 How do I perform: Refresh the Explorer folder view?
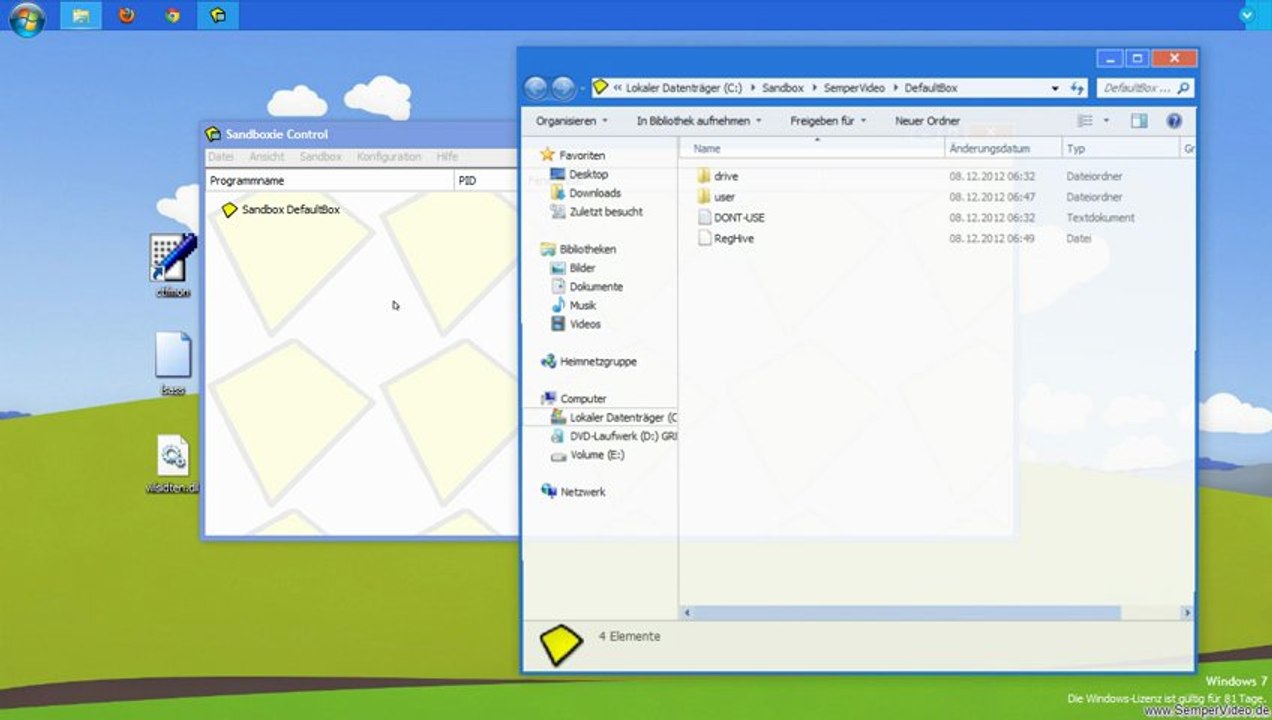(1077, 88)
